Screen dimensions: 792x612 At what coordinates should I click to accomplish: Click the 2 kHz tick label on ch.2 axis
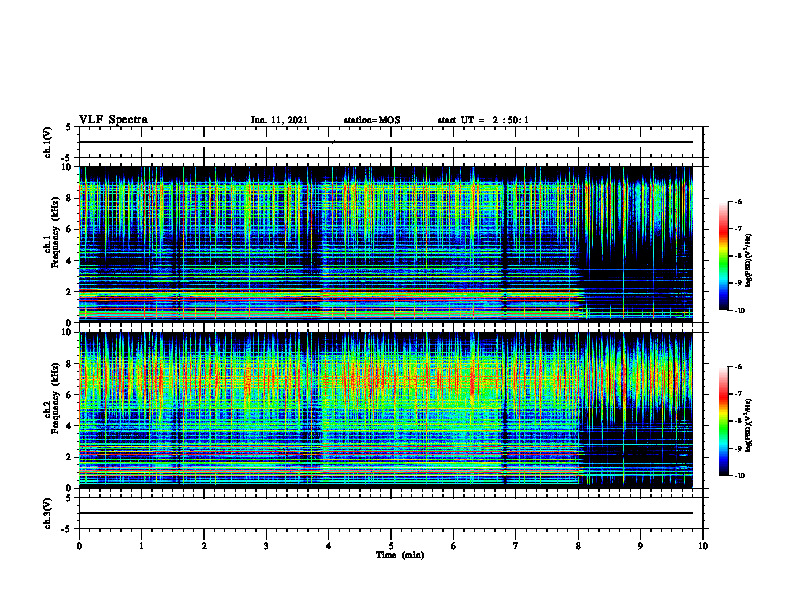click(x=69, y=457)
